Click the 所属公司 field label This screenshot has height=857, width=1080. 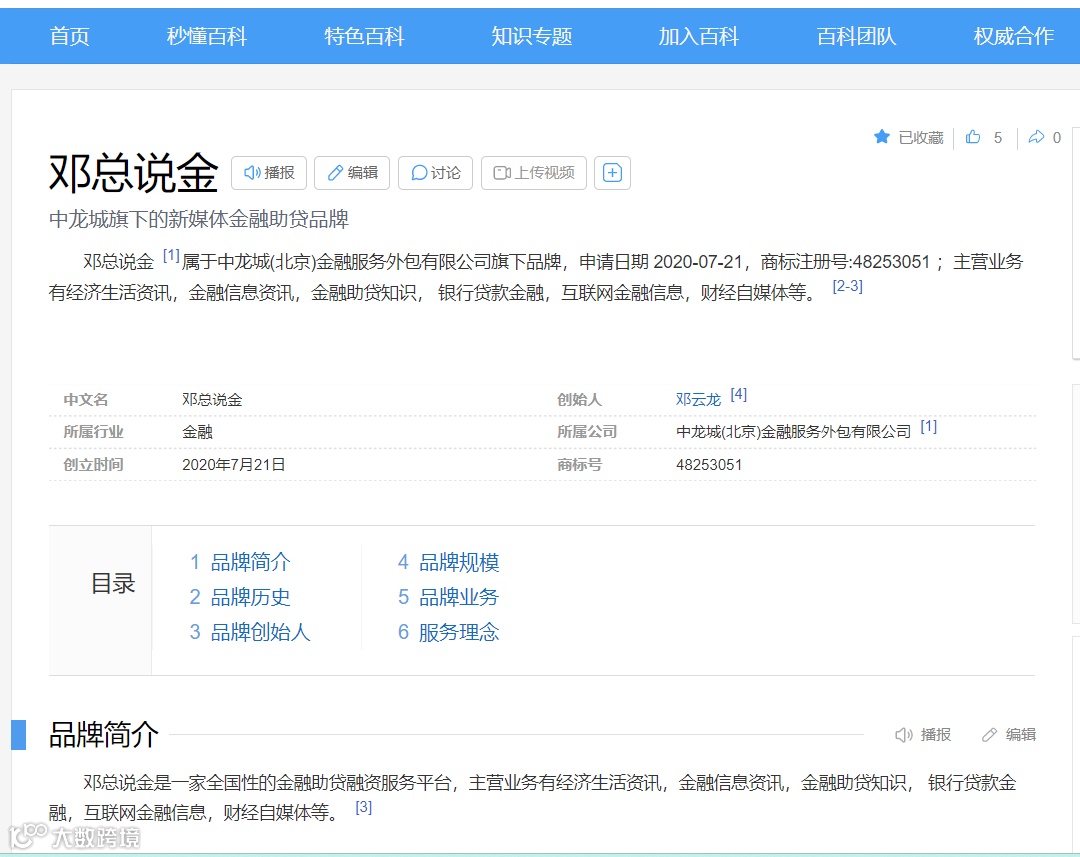[x=587, y=432]
